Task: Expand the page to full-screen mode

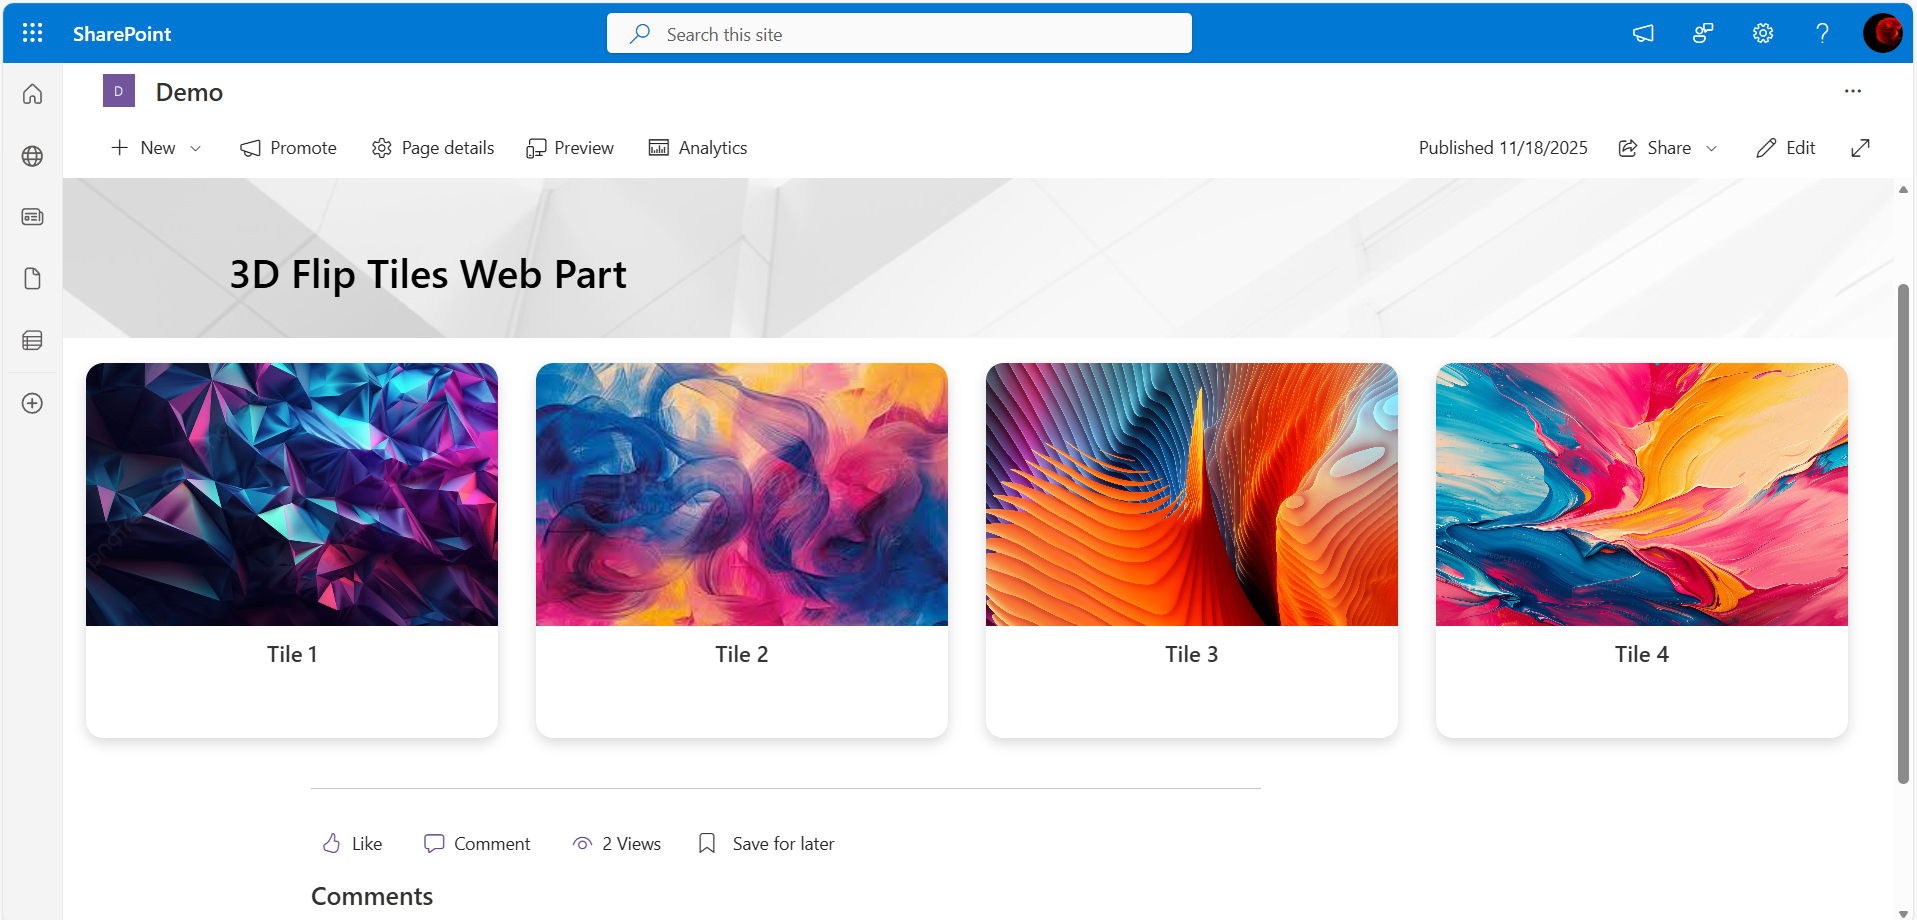Action: 1860,148
